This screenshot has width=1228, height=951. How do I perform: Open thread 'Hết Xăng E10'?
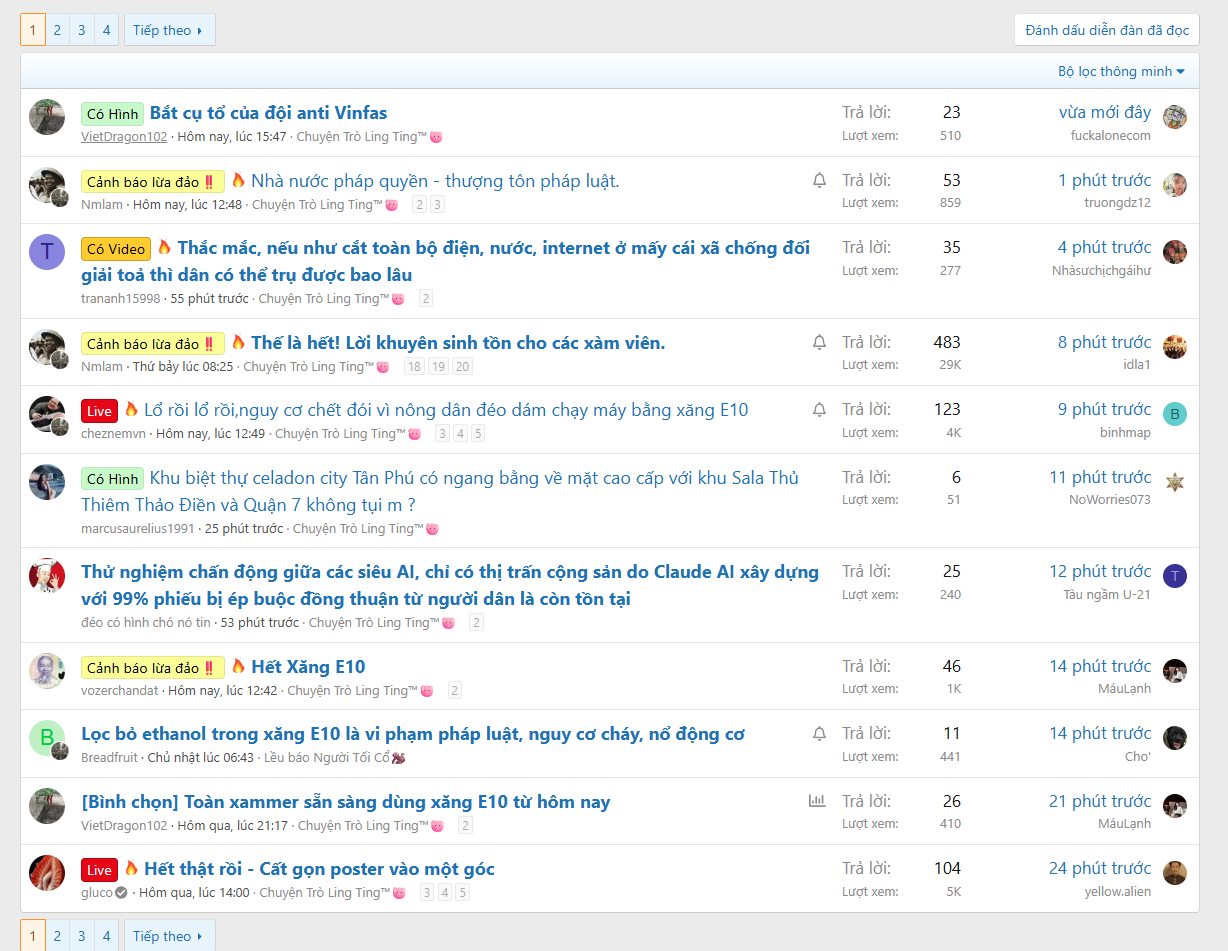pos(308,667)
